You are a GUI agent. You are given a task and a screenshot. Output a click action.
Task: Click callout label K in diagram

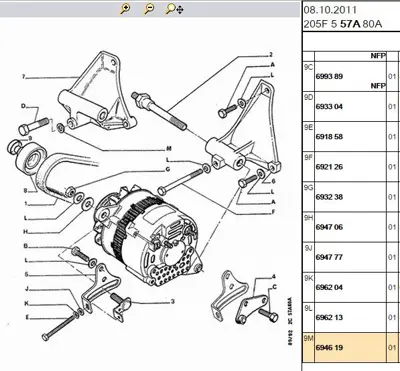coord(26,303)
